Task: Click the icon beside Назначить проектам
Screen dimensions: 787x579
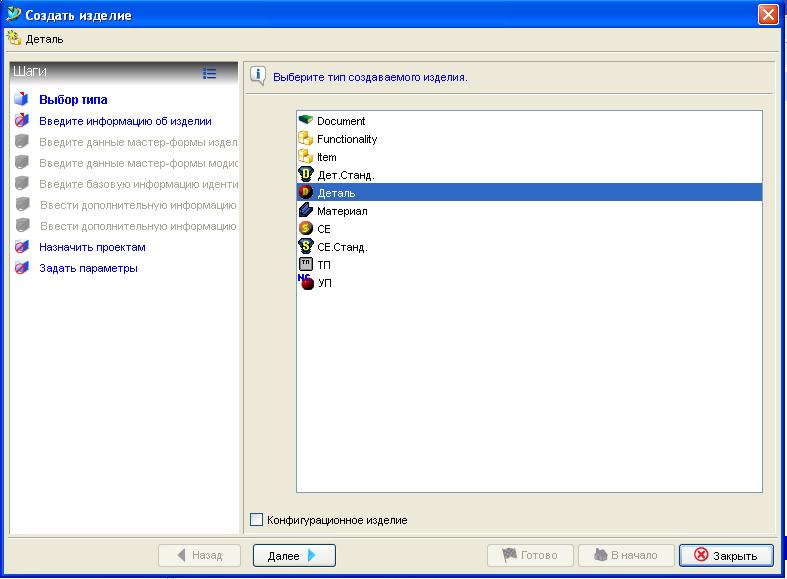Action: 22,247
